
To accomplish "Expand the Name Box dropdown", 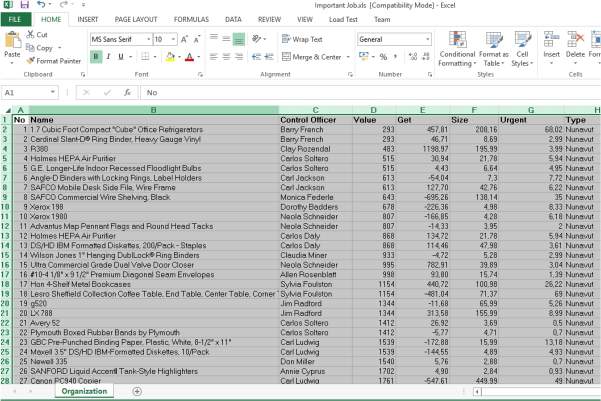I will (53, 92).
